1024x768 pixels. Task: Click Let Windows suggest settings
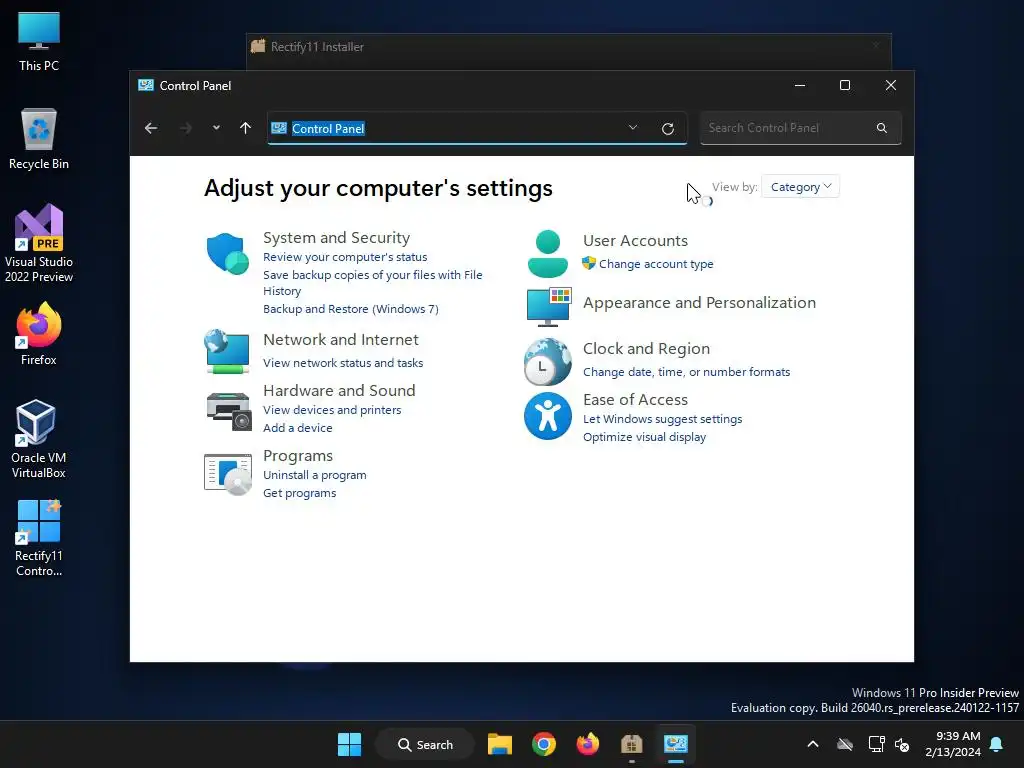click(x=662, y=419)
